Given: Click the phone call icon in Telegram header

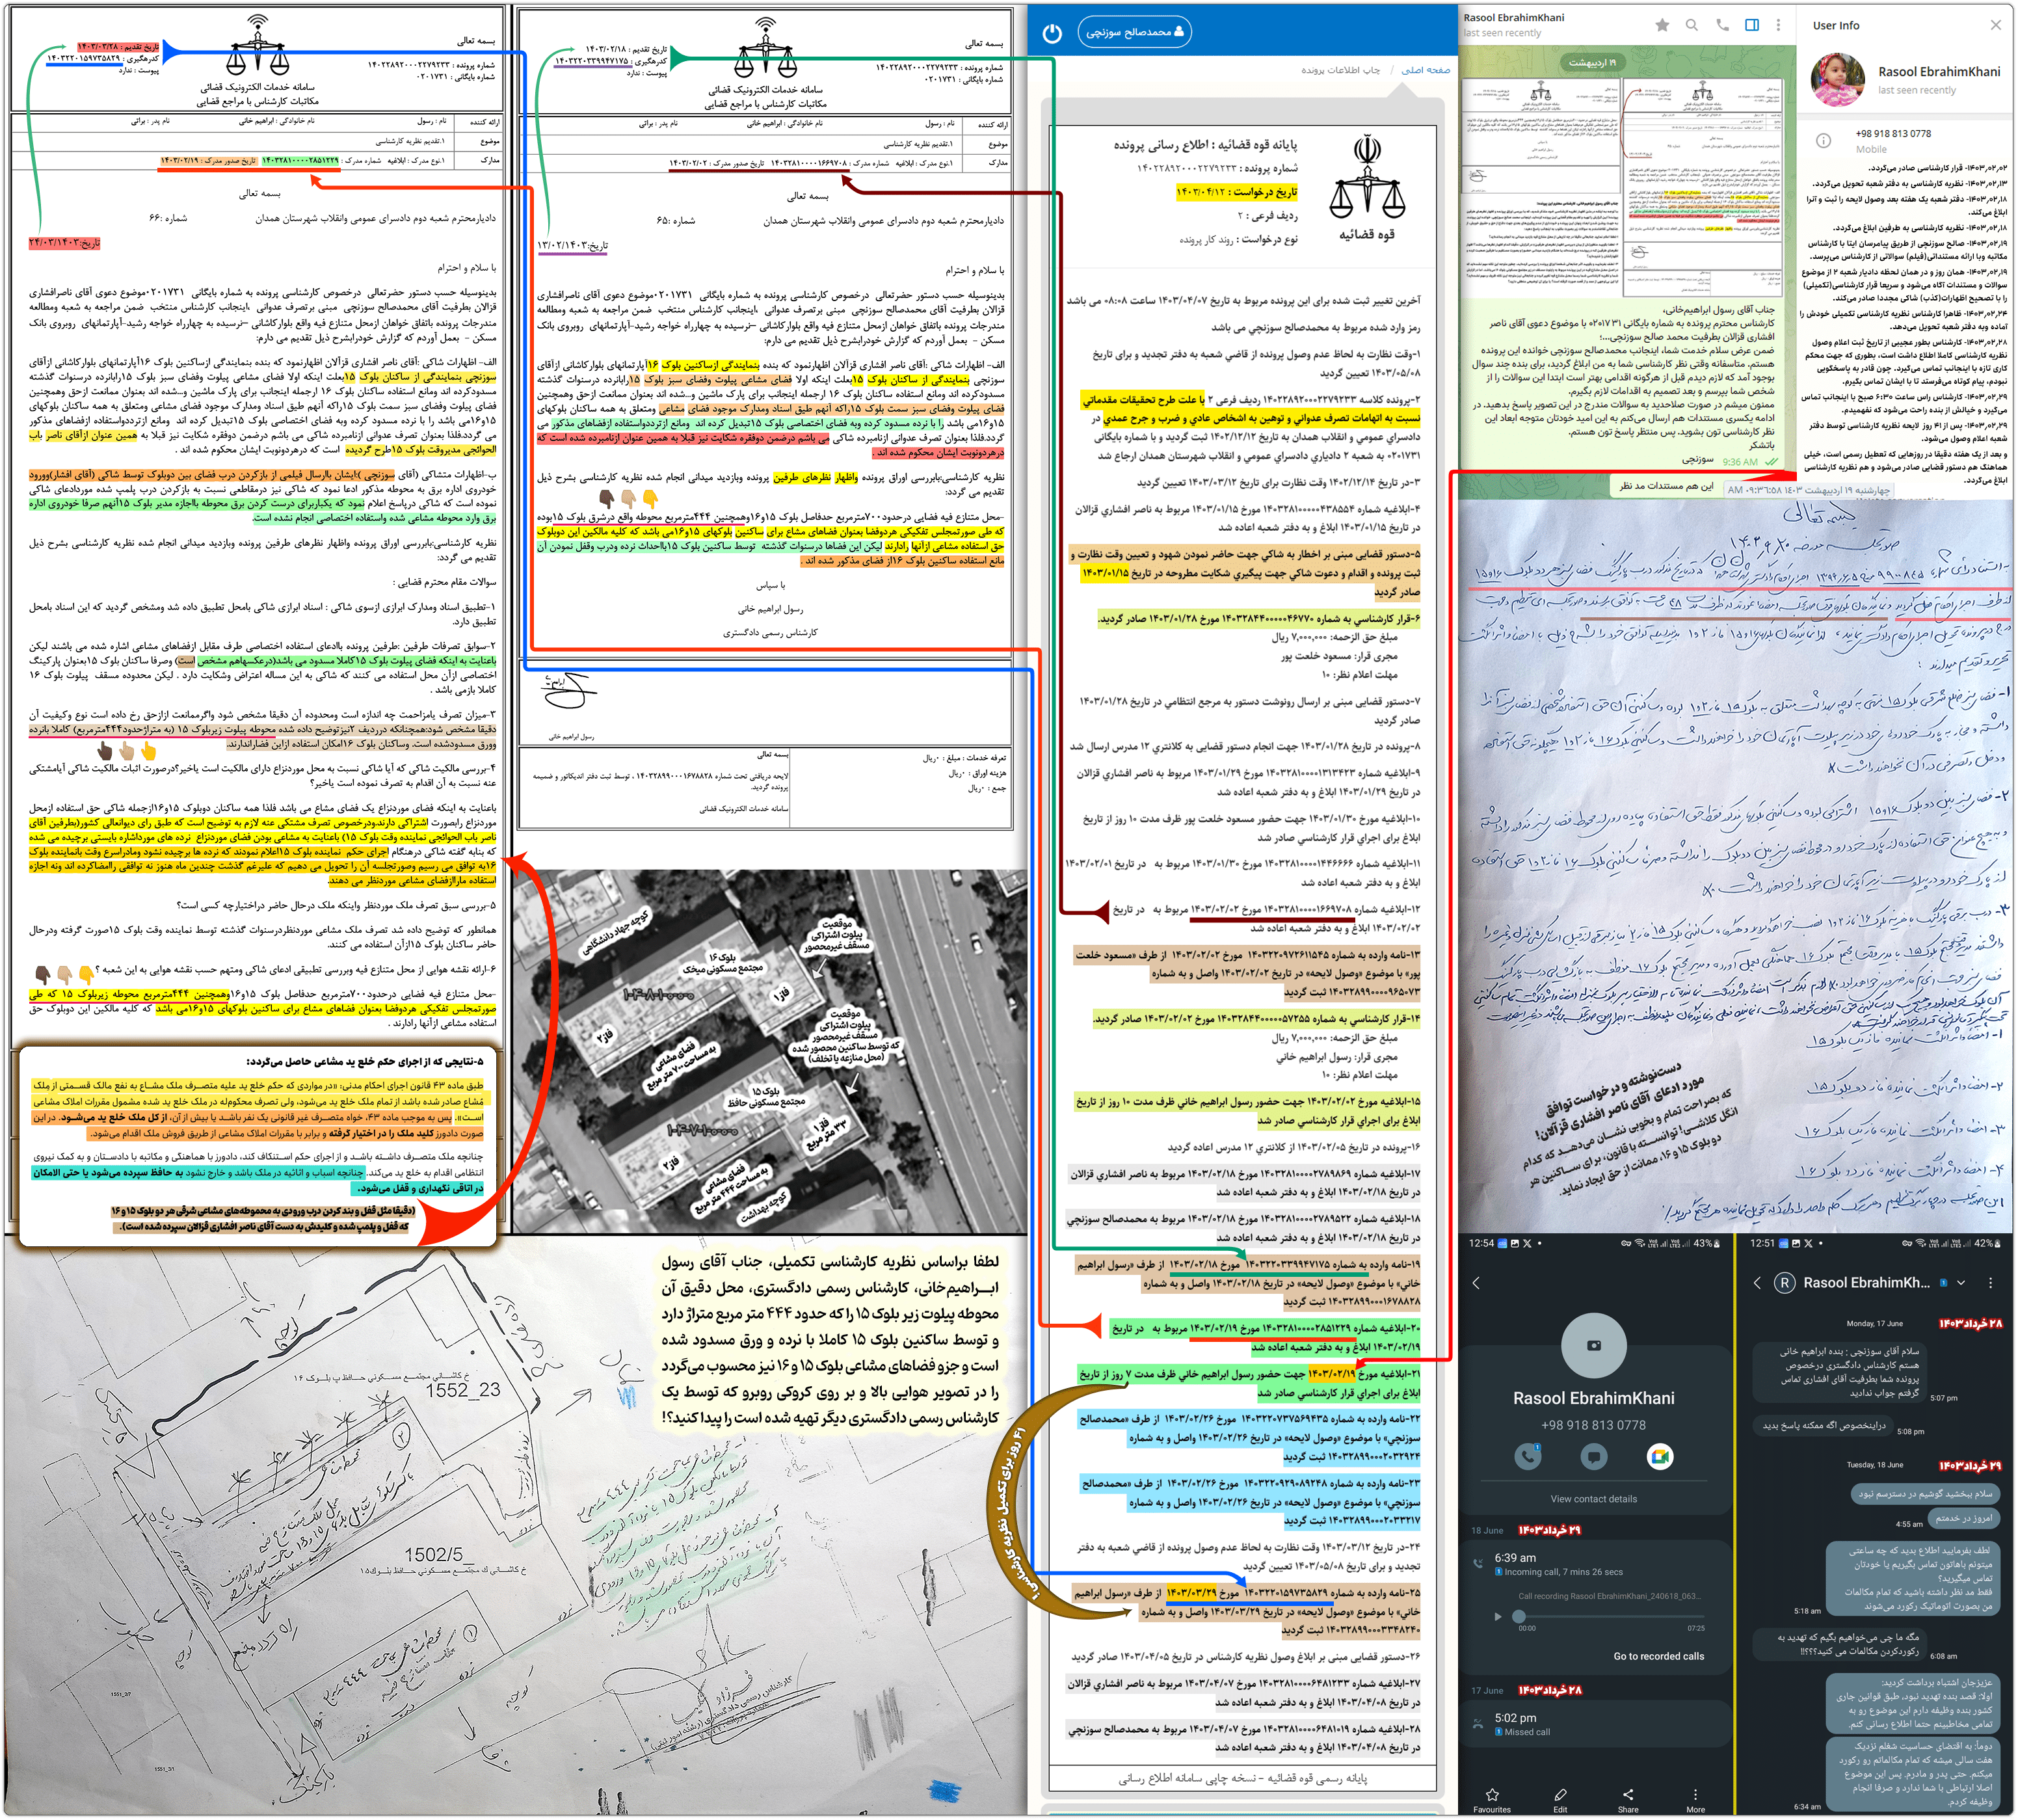Looking at the screenshot, I should pos(1722,25).
